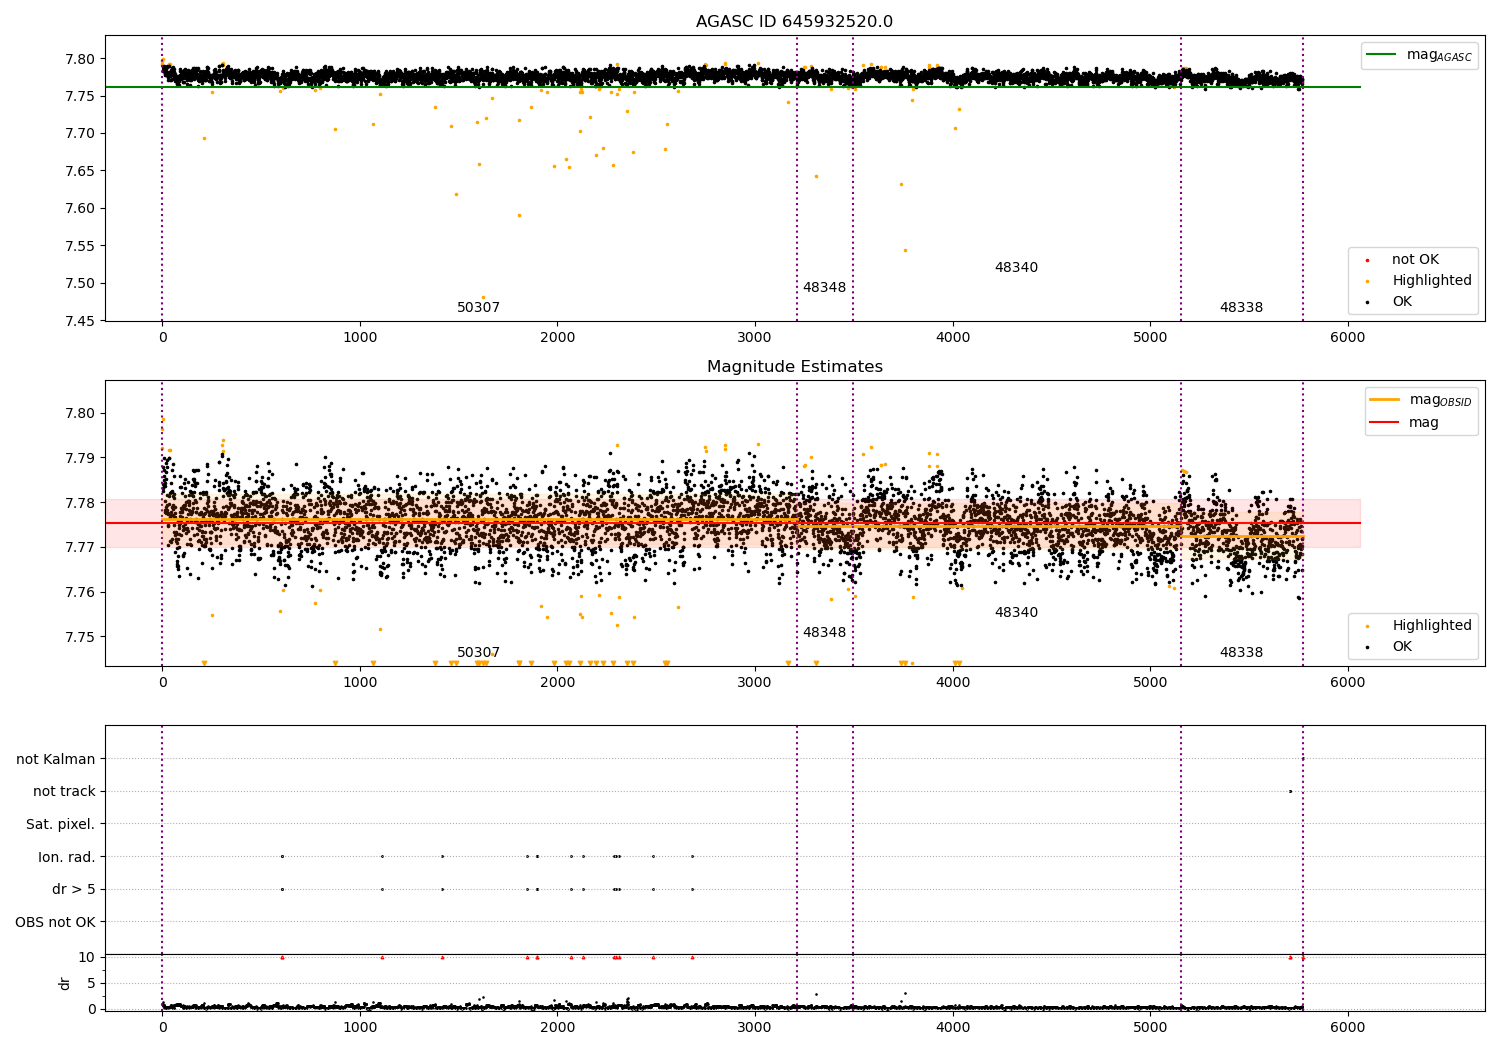Click the 'OBS not OK' axis label
The height and width of the screenshot is (1050, 1500).
click(x=55, y=922)
